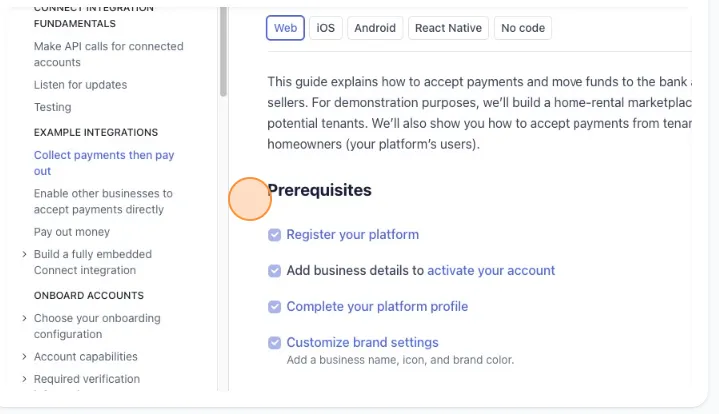Switch to the iOS tab

coord(326,28)
